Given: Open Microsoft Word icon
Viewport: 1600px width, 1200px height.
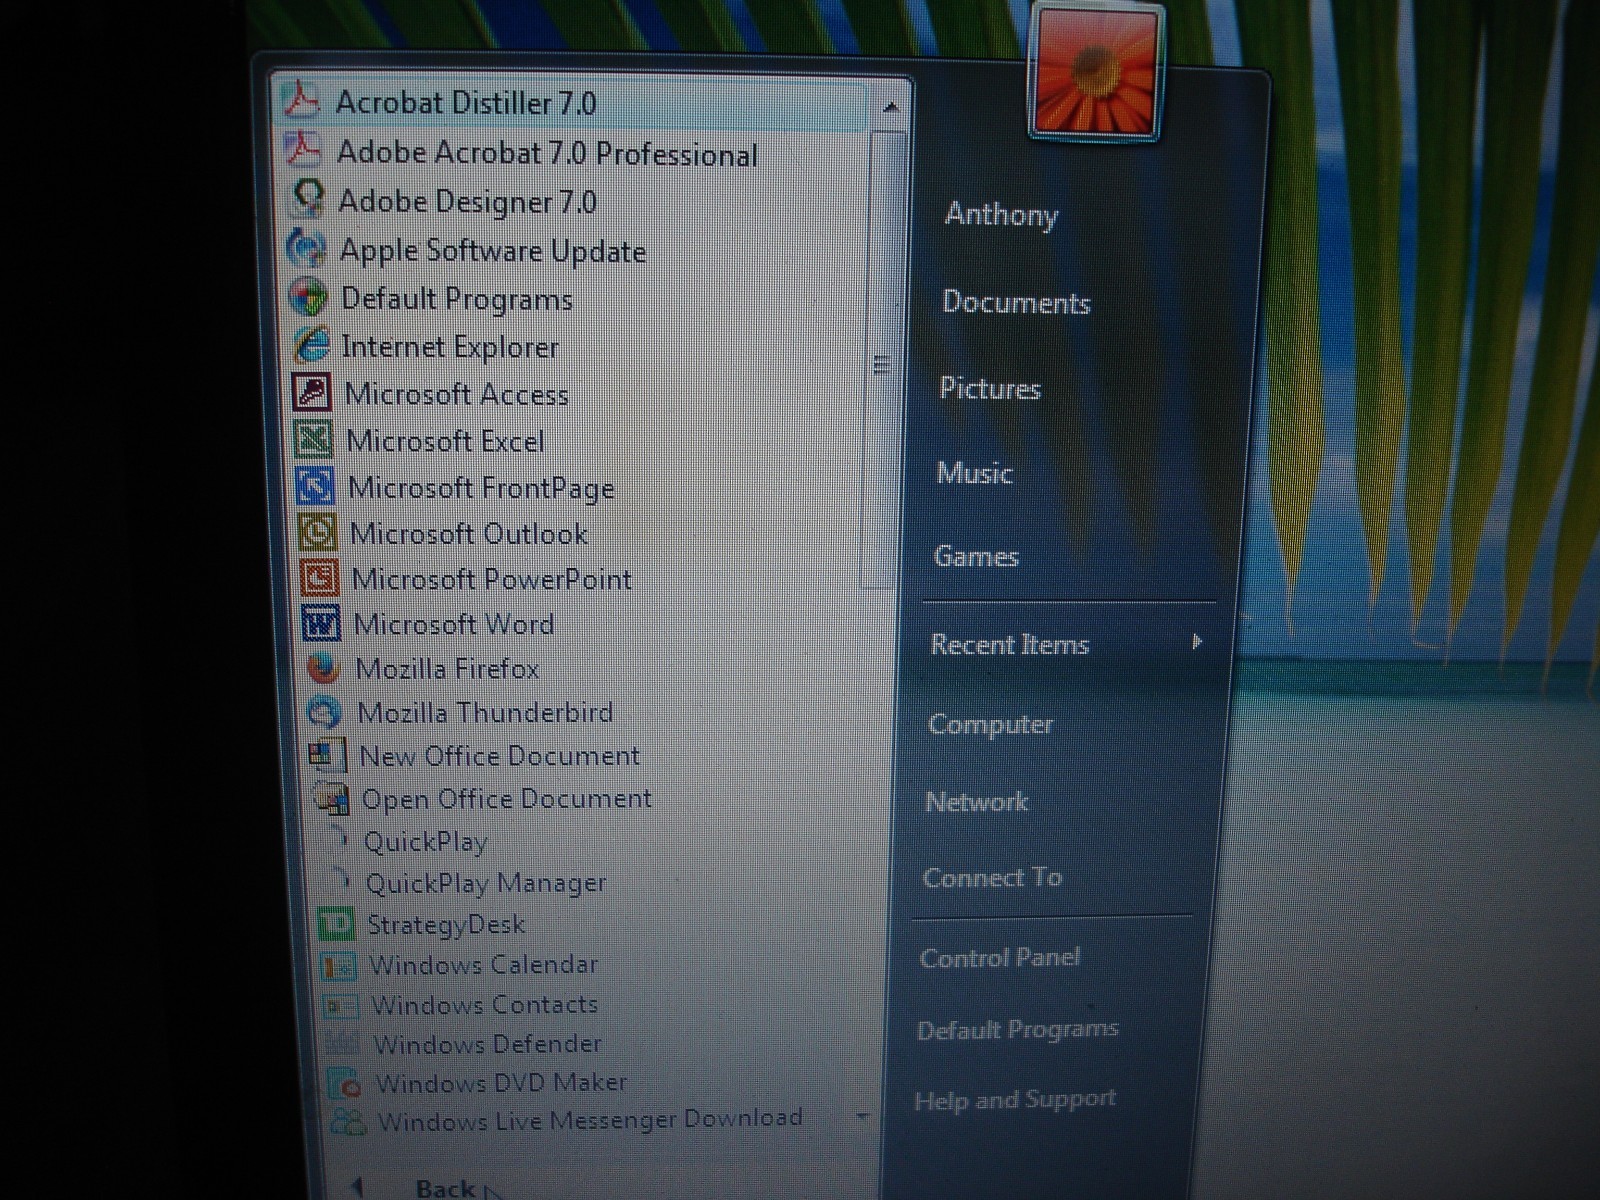Looking at the screenshot, I should pos(321,623).
